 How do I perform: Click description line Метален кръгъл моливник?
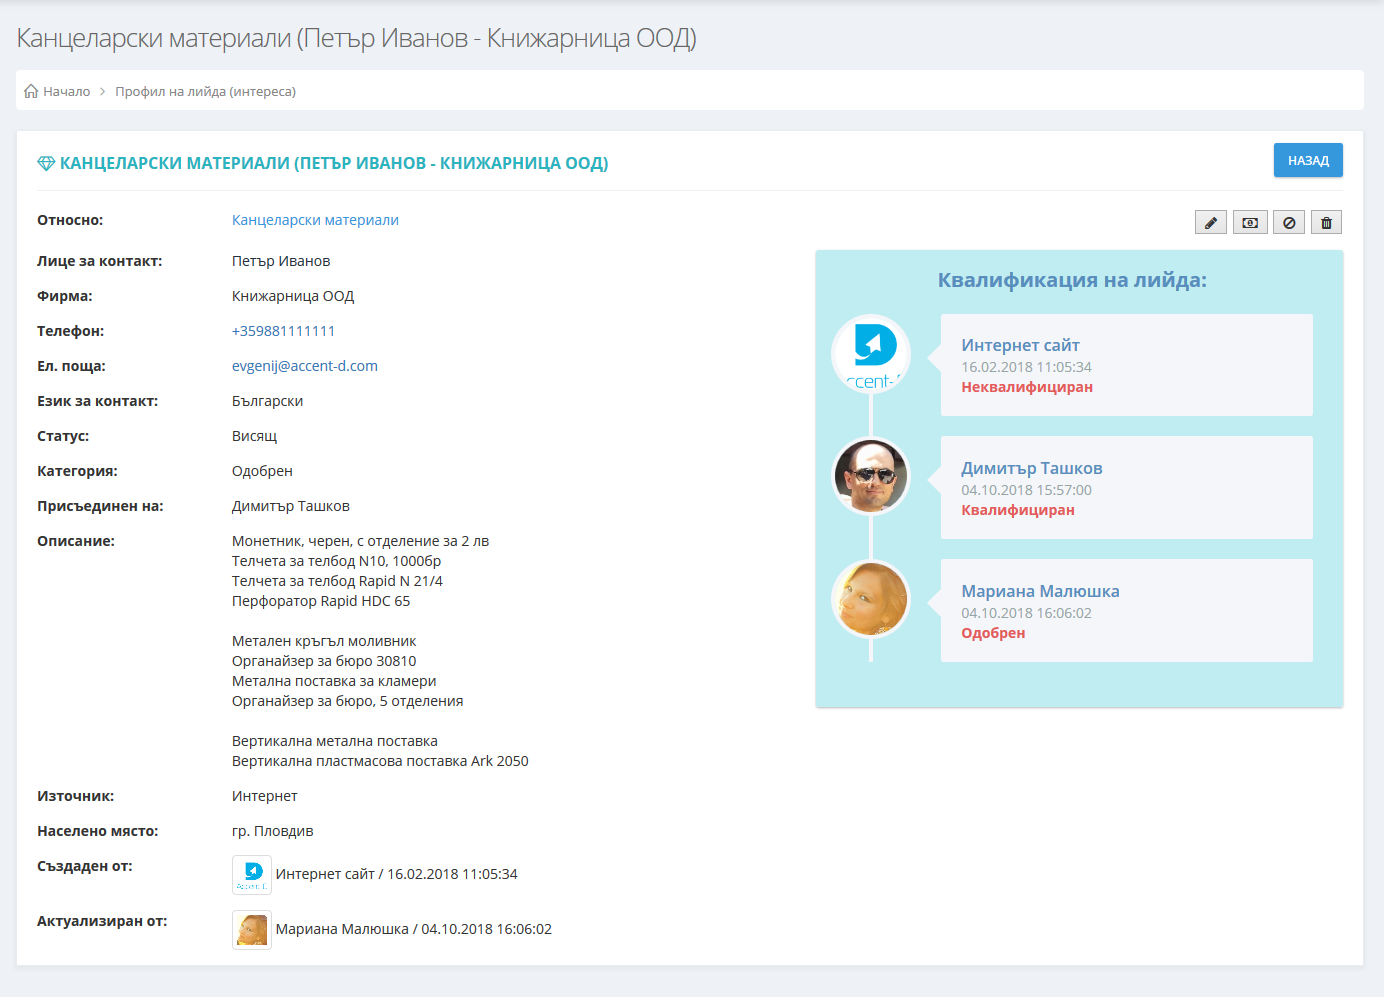(x=324, y=641)
